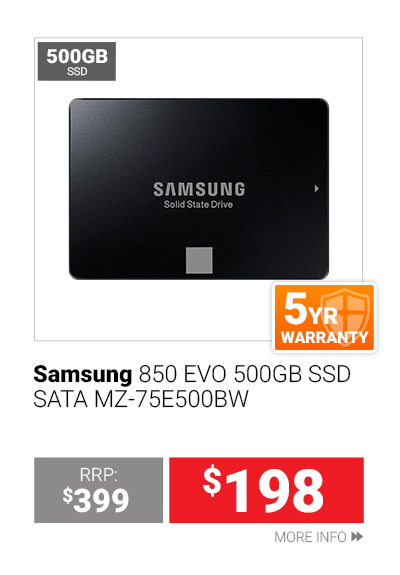This screenshot has width=400, height=575.
Task: Click the shield icon on warranty badge
Action: point(346,317)
